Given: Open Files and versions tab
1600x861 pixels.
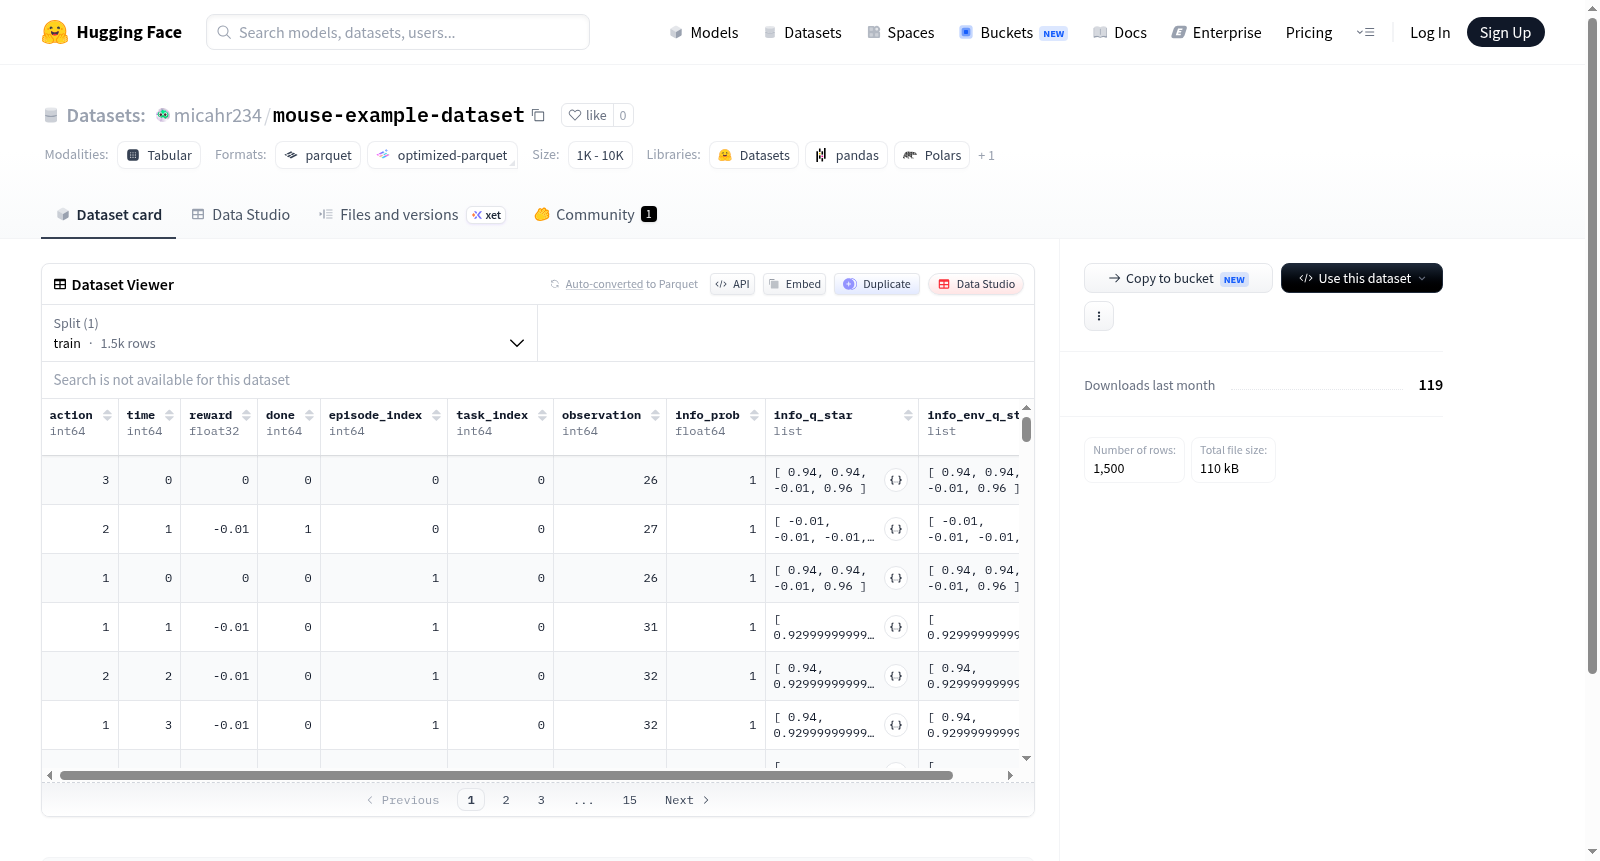Looking at the screenshot, I should 412,214.
